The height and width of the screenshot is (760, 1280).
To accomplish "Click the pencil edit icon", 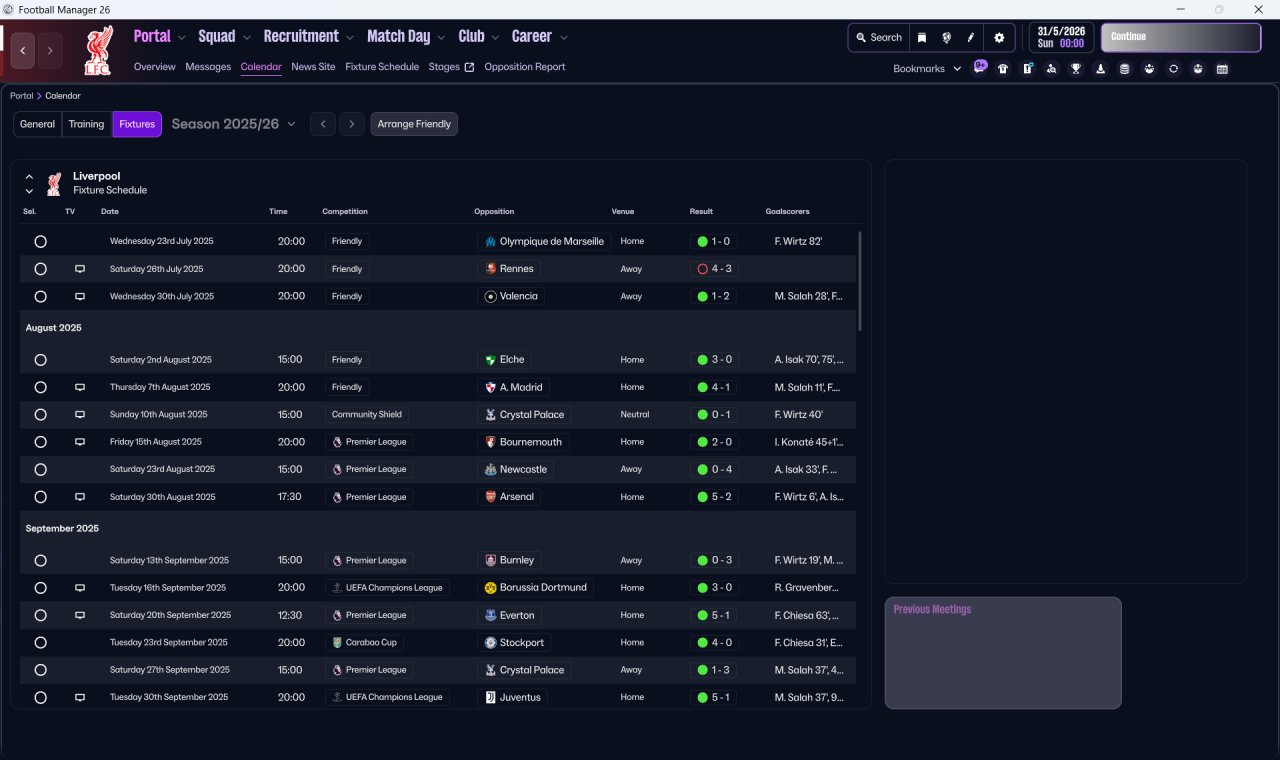I will pyautogui.click(x=970, y=38).
